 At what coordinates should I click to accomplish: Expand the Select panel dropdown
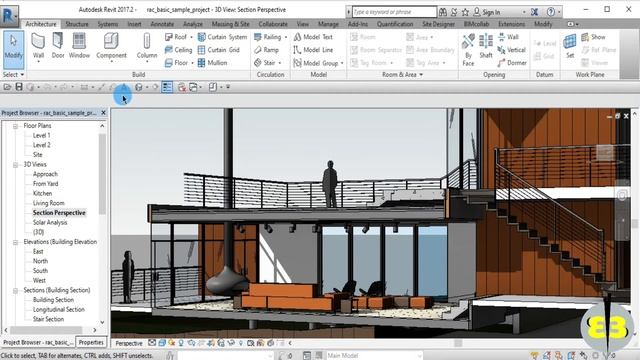(x=13, y=75)
